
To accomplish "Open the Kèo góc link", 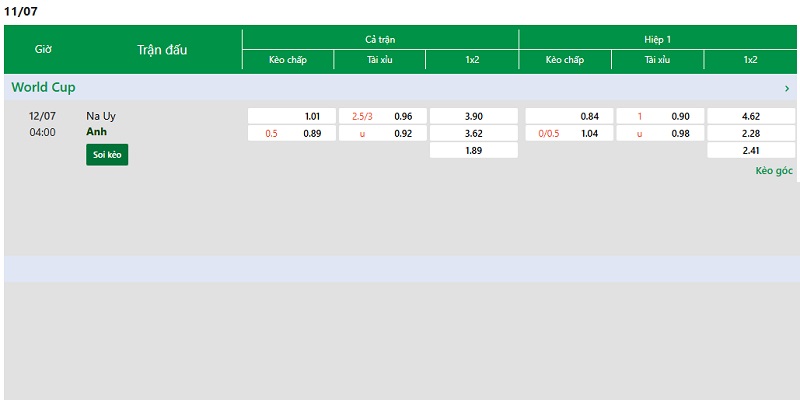I will 774,171.
